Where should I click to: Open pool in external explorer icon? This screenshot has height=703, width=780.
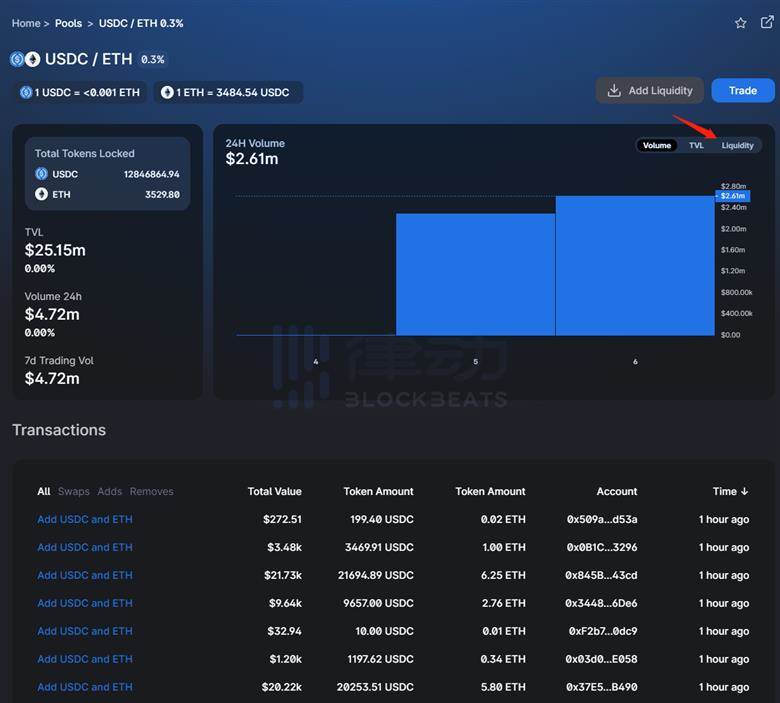click(x=767, y=22)
